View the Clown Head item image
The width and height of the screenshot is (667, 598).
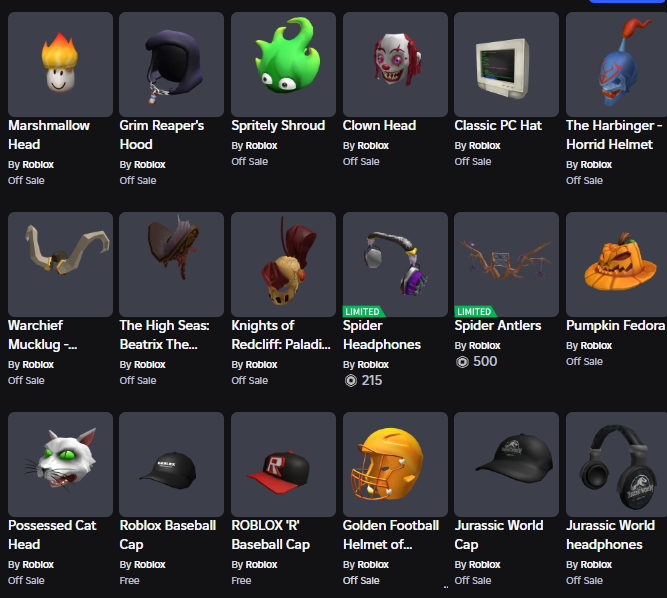click(x=395, y=64)
